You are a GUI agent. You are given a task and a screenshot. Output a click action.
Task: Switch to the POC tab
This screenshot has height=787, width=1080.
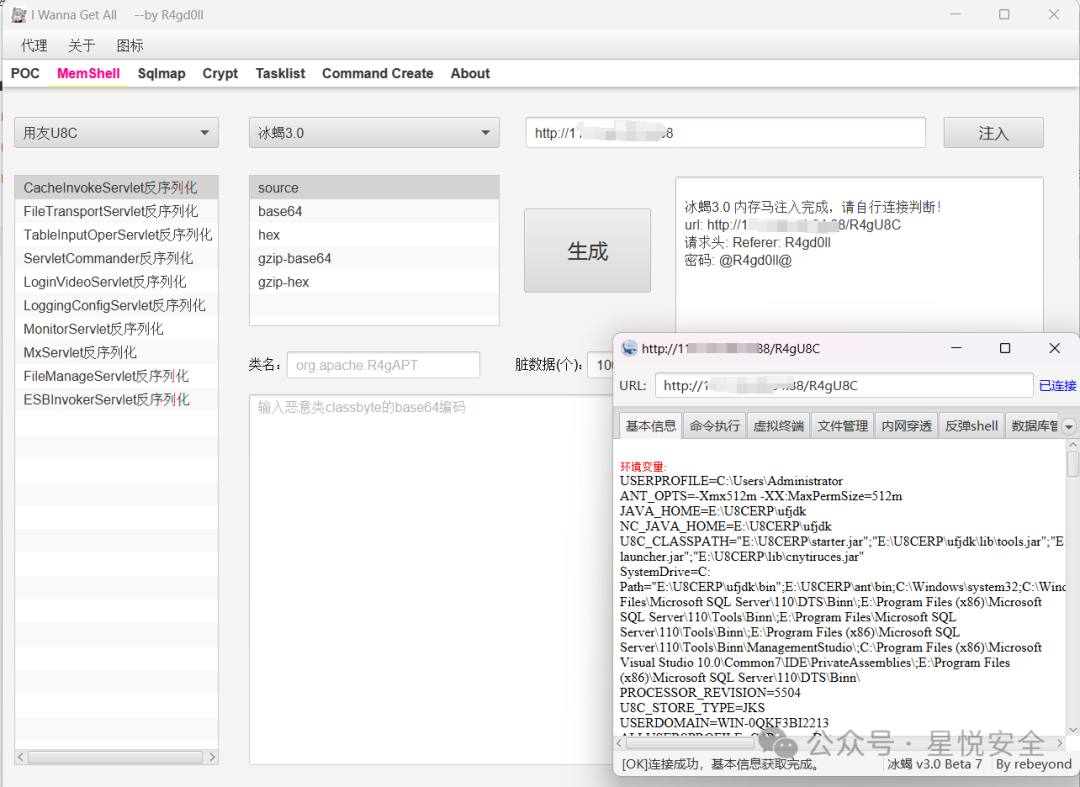[x=25, y=73]
